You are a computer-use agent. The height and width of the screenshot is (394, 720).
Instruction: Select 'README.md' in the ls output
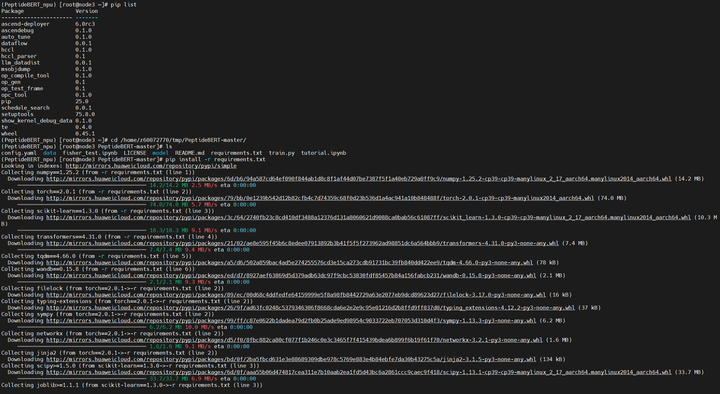tap(190, 153)
